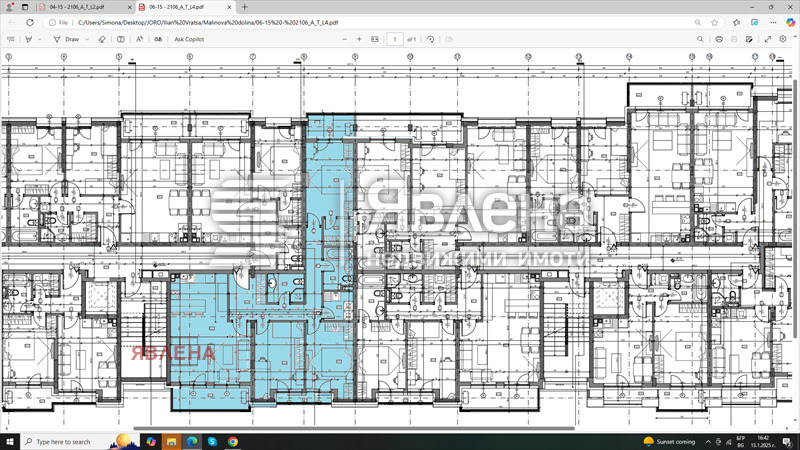Click Ask Copilot button

(x=191, y=39)
